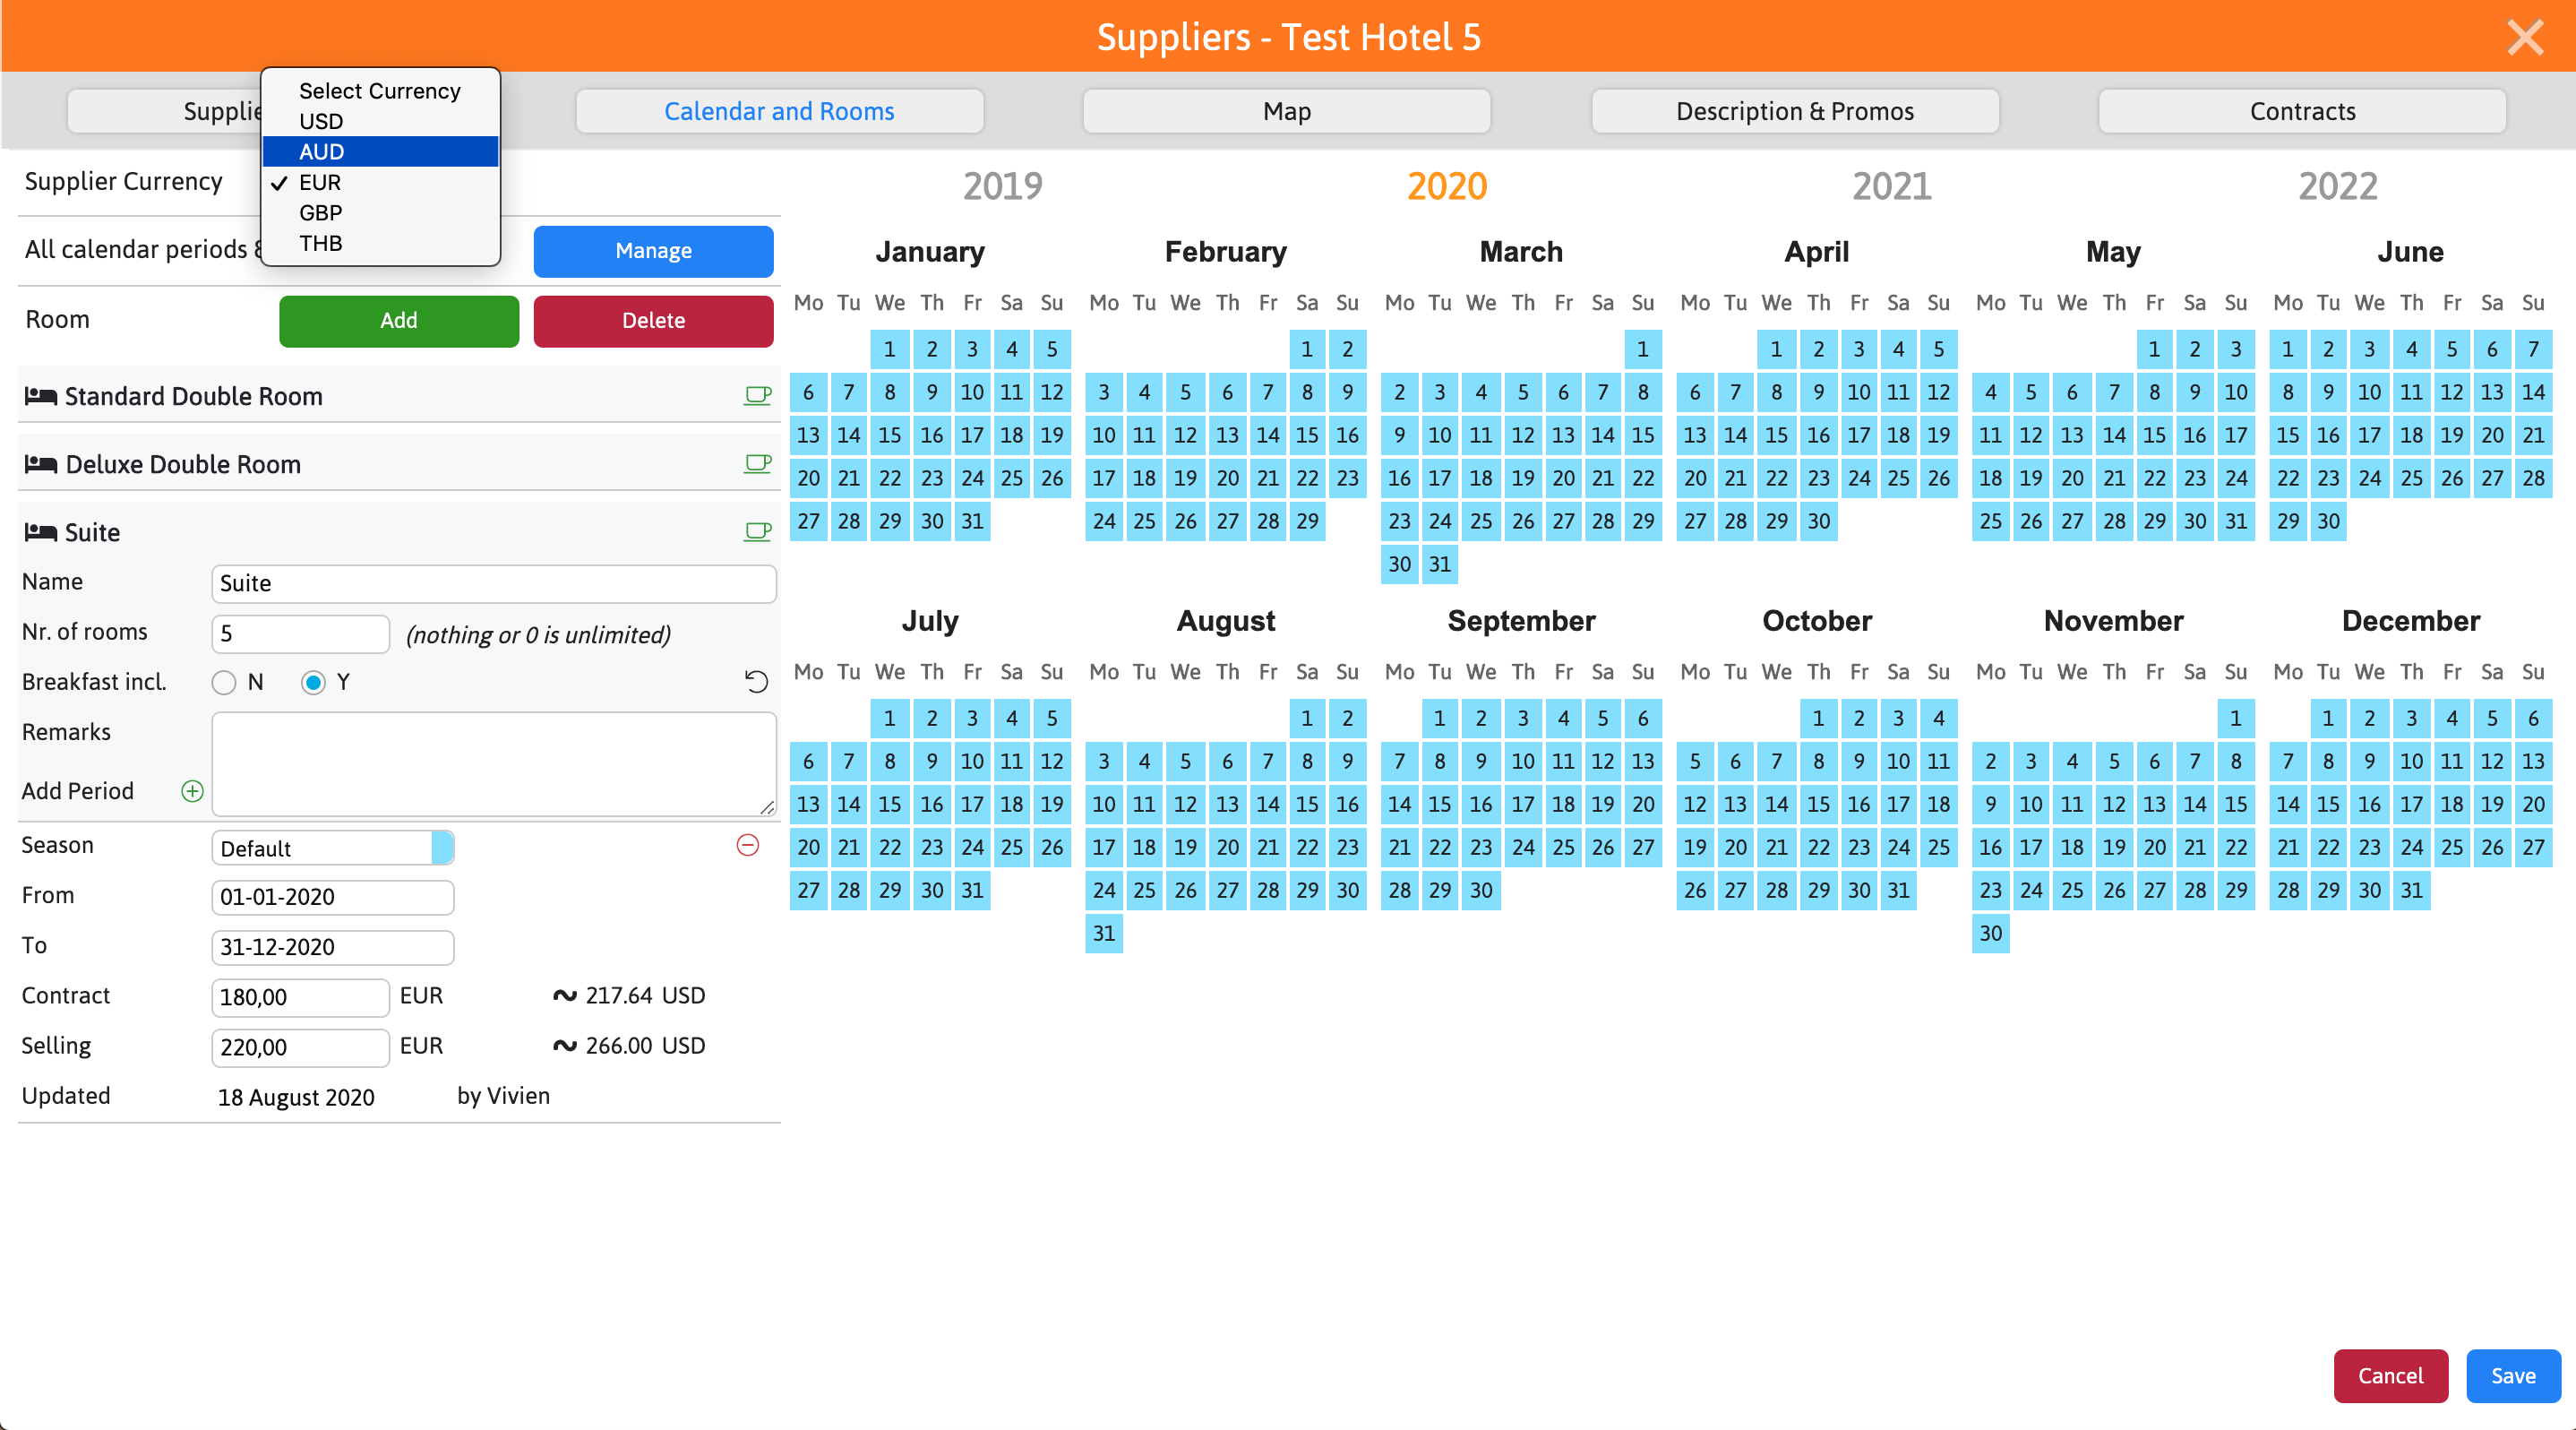
Task: Select September 30 in the calendar
Action: [1481, 890]
